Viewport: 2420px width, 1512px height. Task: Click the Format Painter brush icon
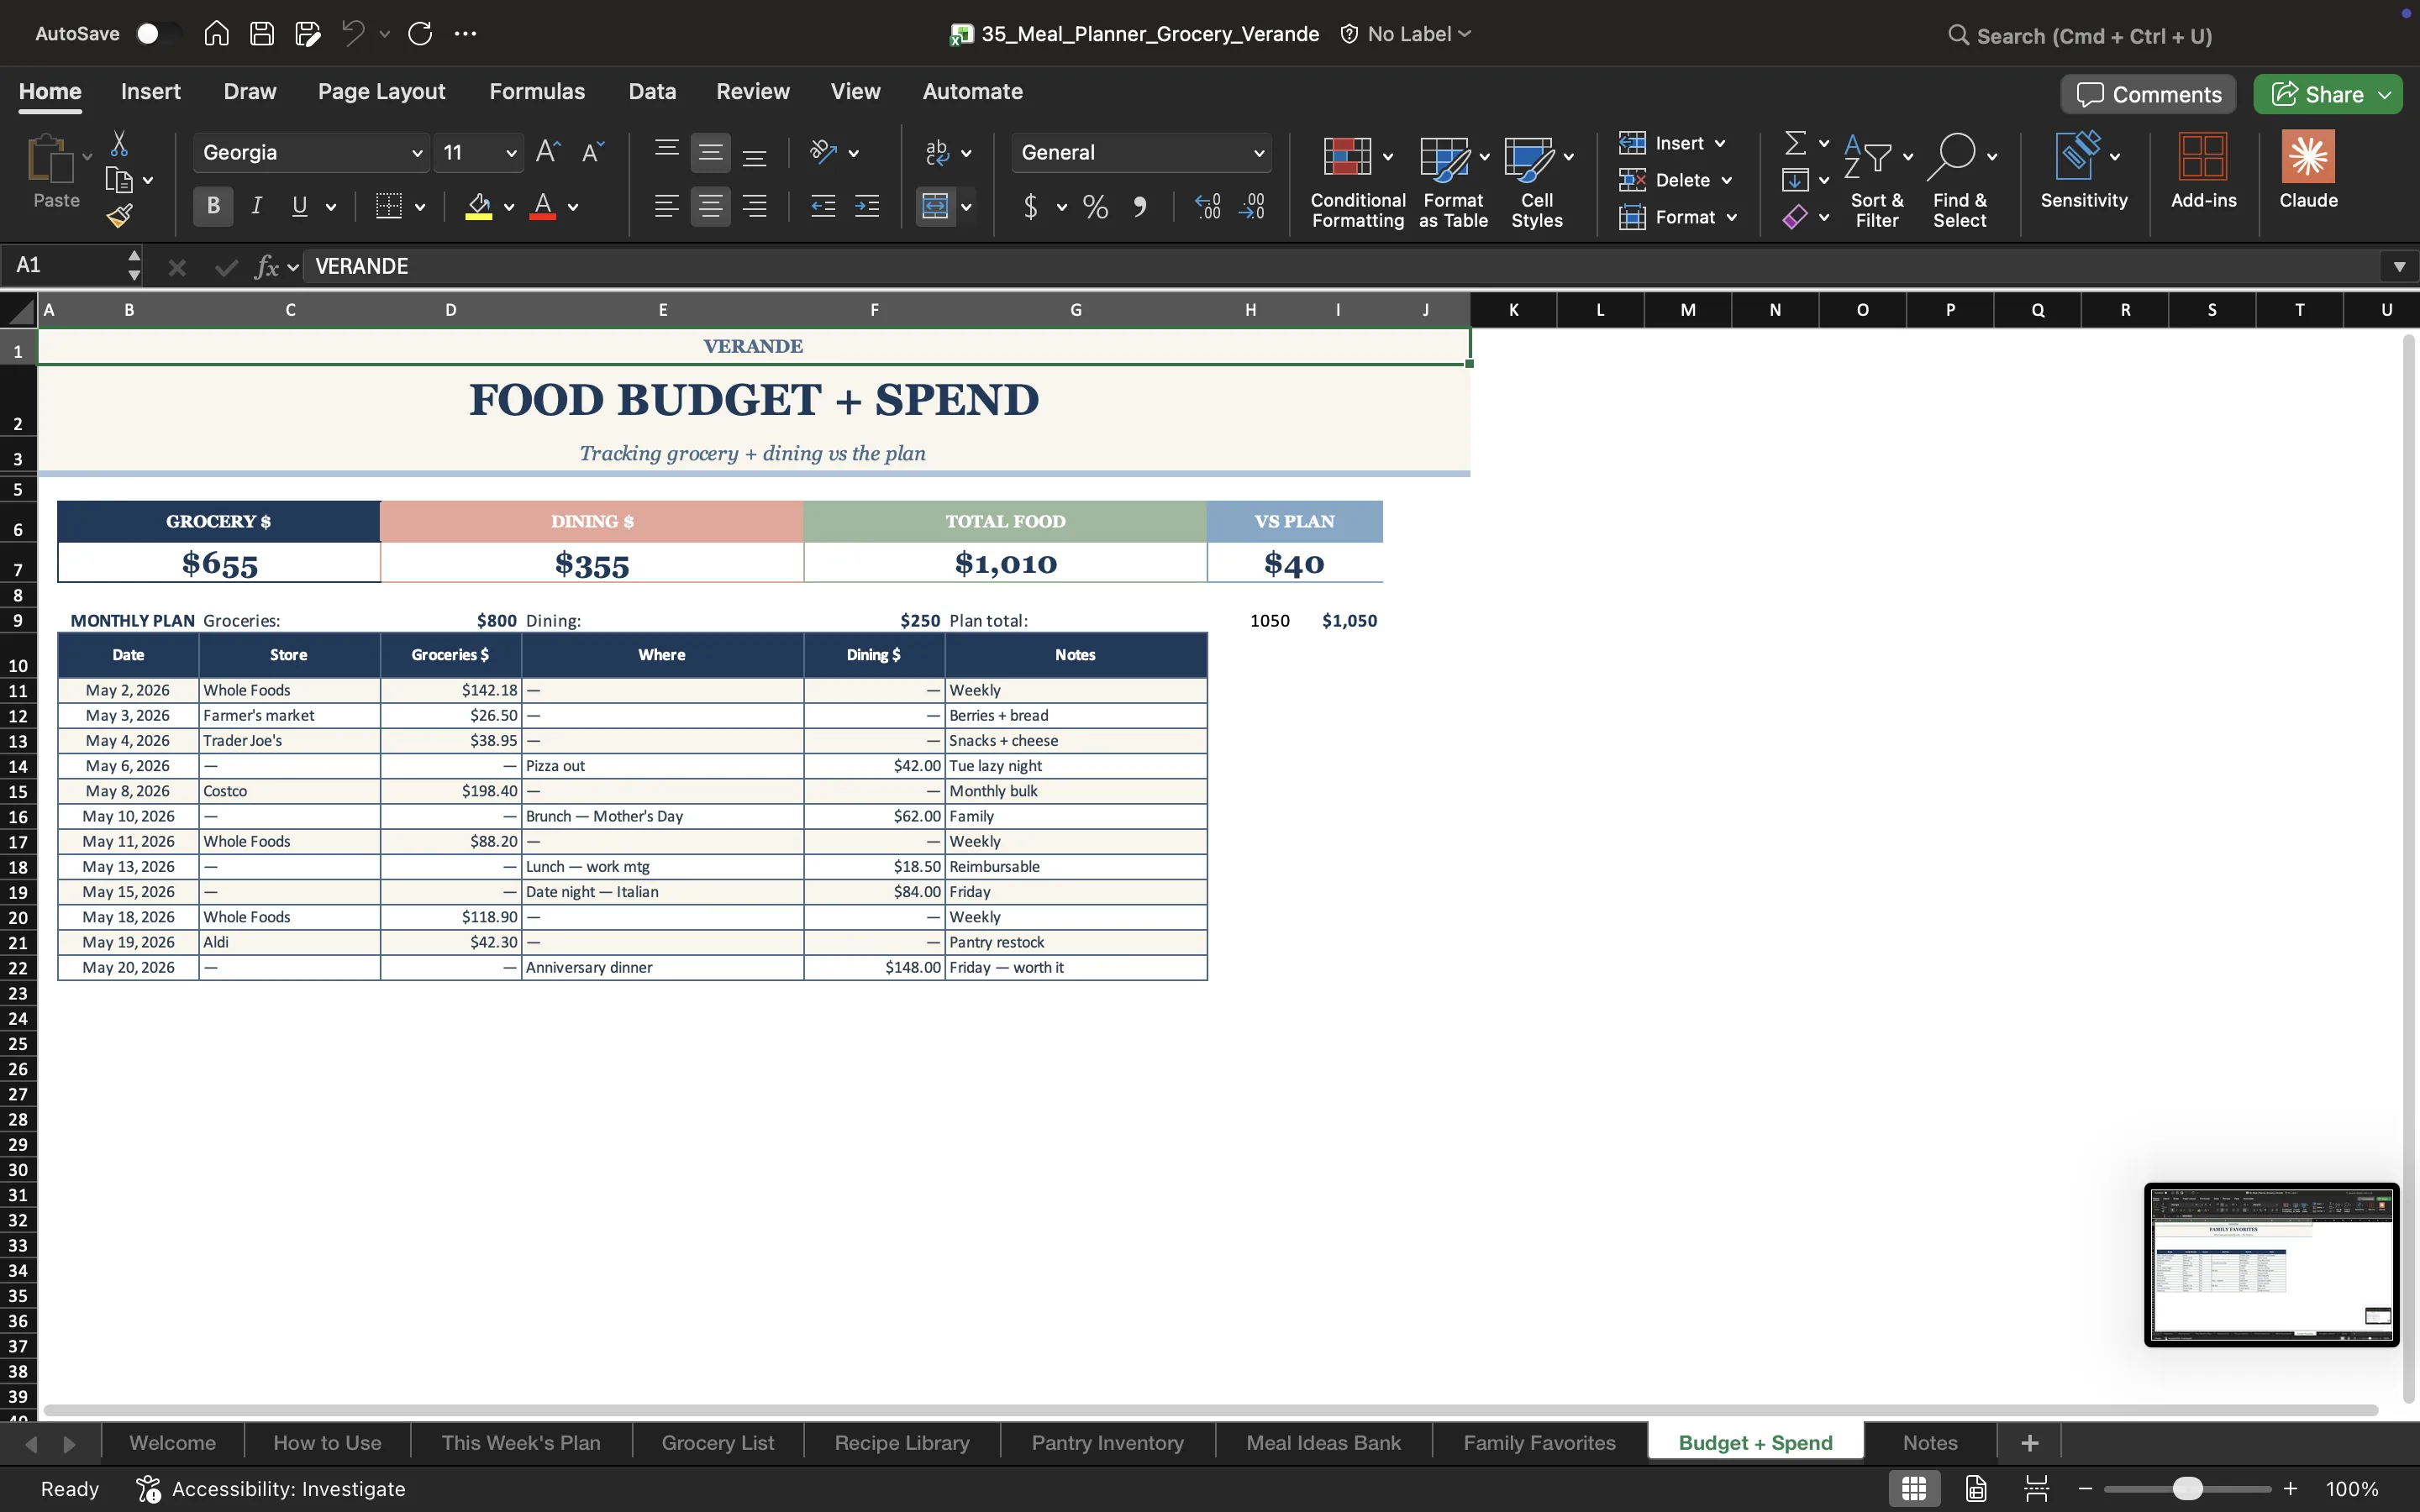pos(119,216)
